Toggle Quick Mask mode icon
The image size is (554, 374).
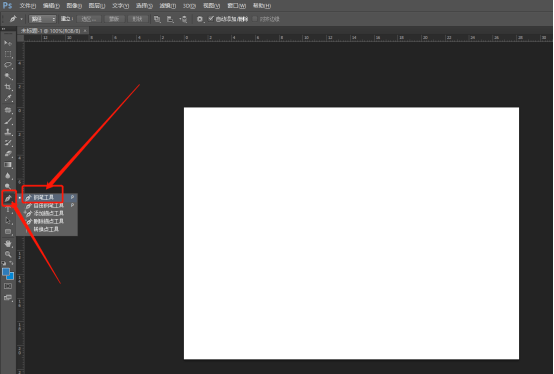point(8,286)
